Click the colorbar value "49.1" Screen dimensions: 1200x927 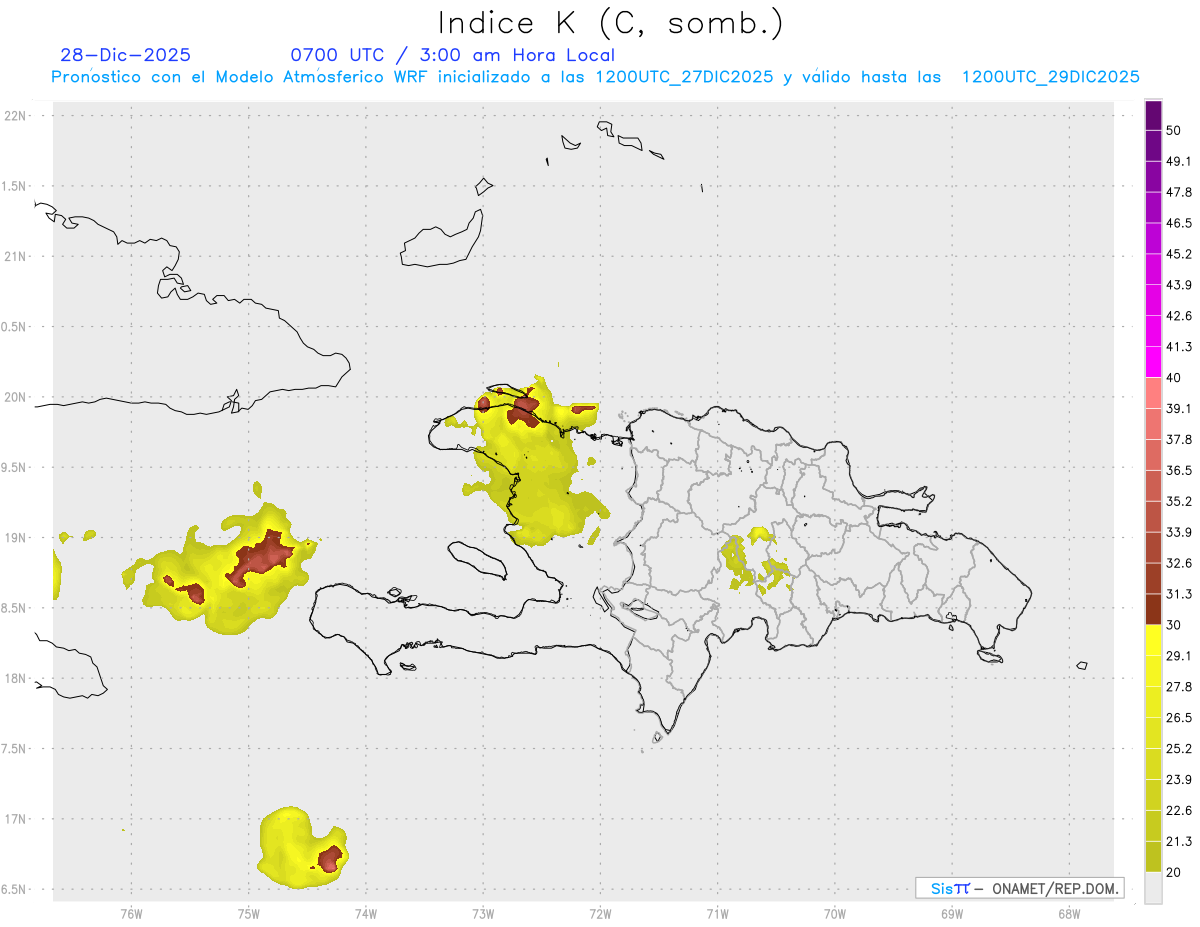(x=1179, y=161)
